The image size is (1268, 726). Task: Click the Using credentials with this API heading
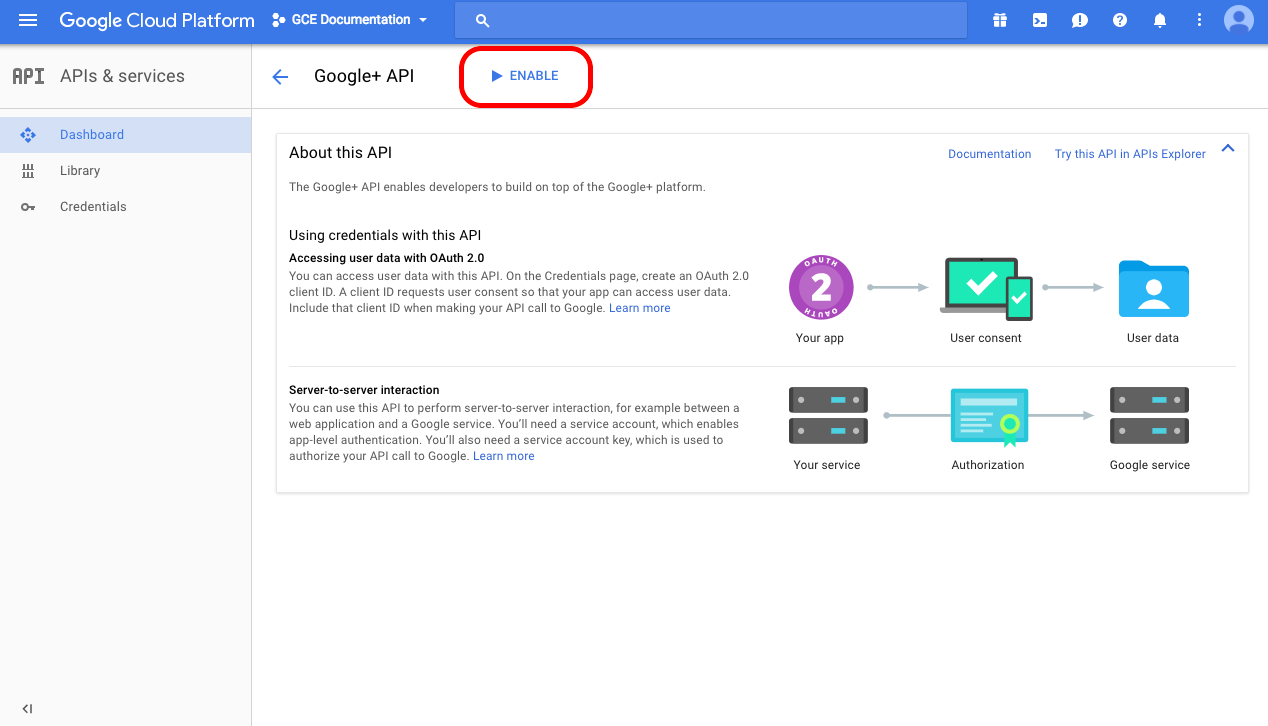(385, 235)
